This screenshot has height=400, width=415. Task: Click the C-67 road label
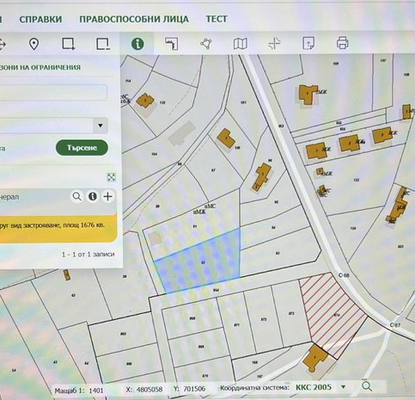pos(395,325)
